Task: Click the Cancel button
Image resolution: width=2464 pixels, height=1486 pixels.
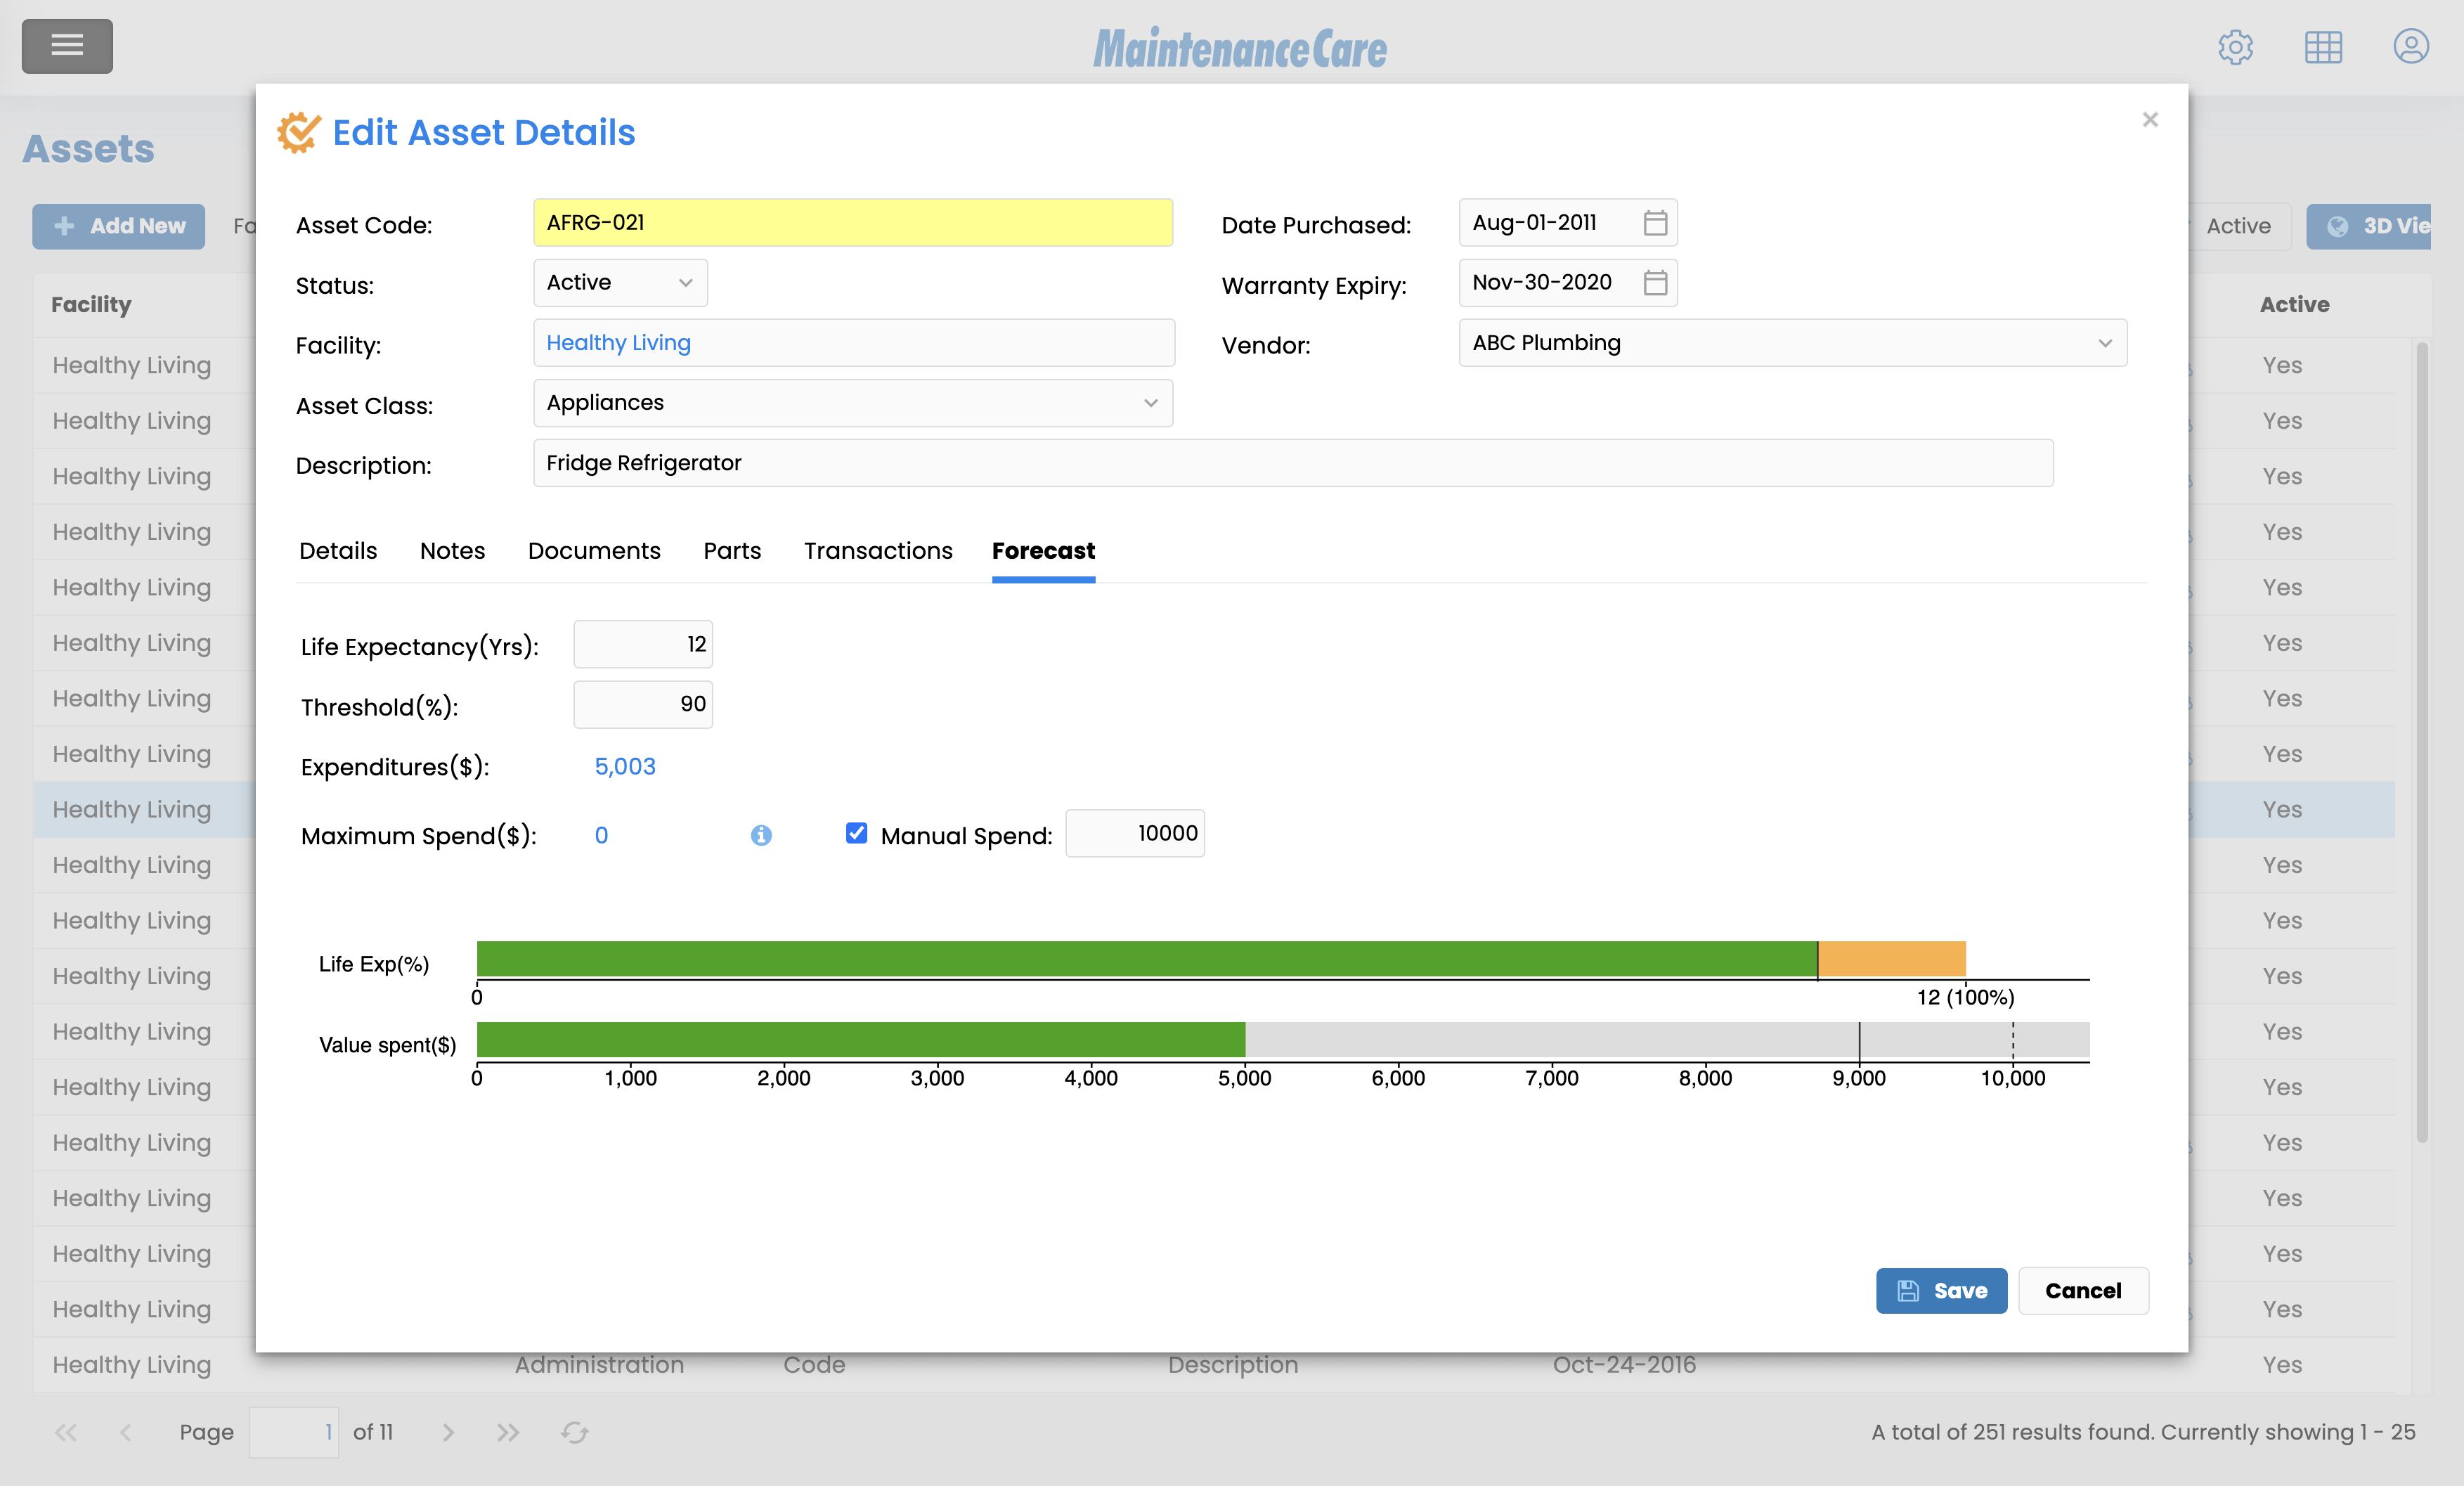Action: coord(2082,1290)
